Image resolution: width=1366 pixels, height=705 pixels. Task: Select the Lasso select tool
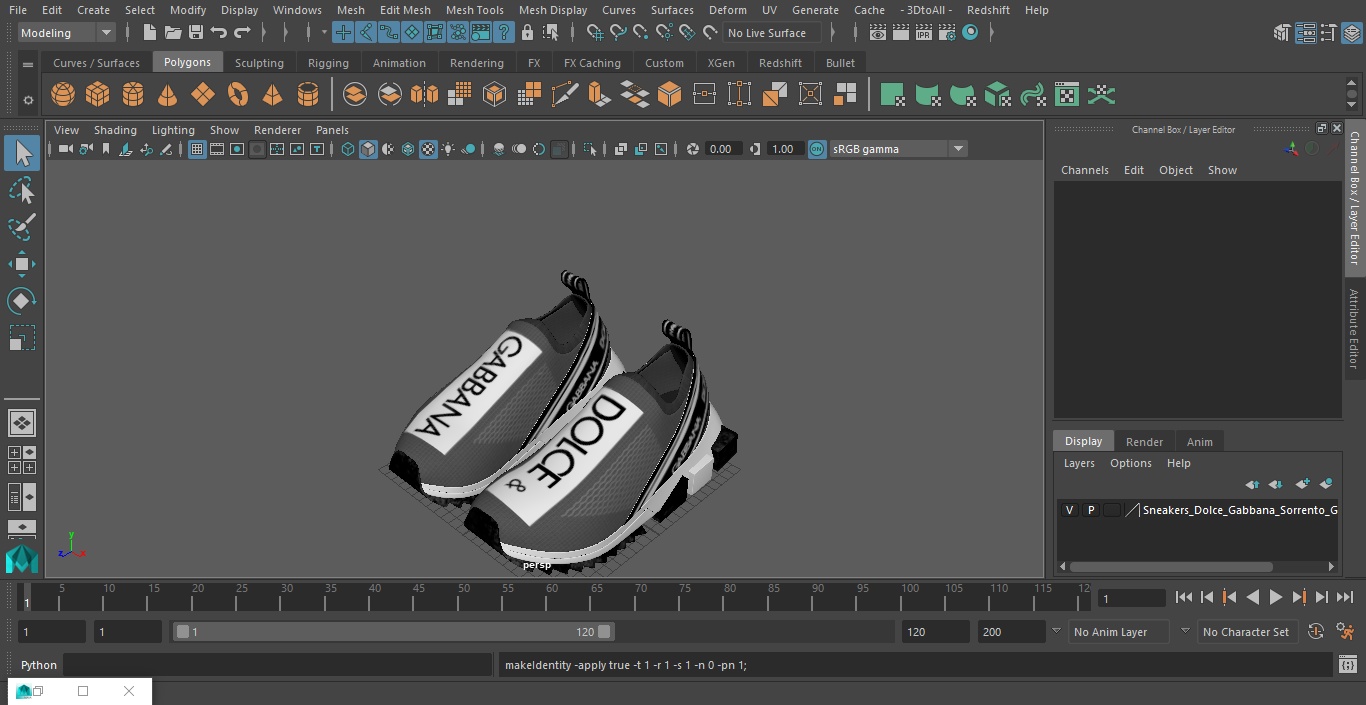click(22, 190)
